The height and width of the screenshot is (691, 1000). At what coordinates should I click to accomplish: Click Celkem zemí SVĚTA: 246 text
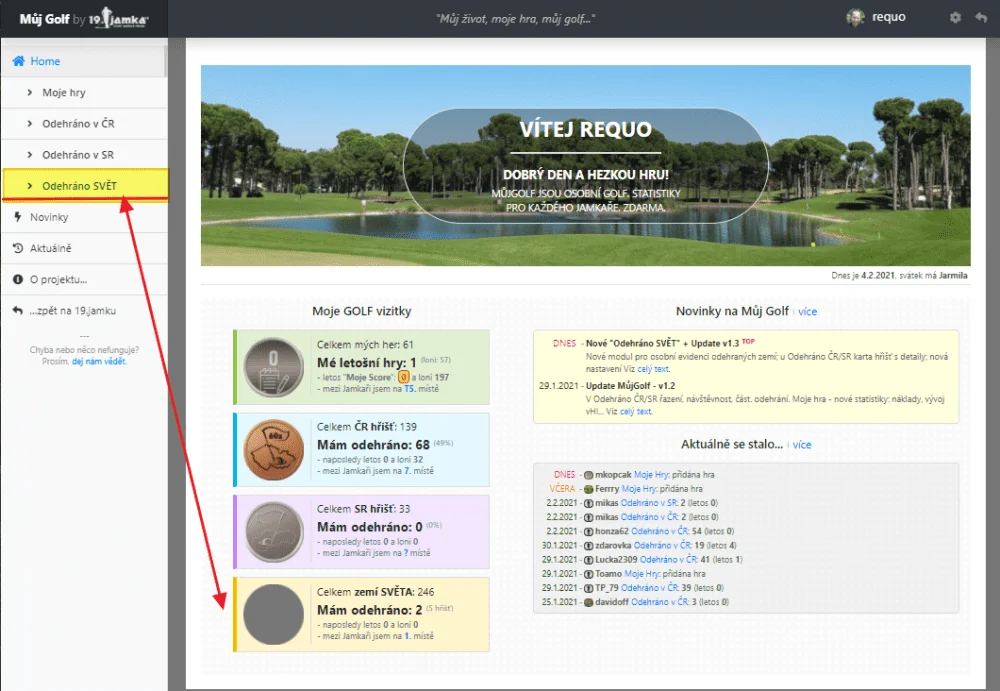coord(376,592)
